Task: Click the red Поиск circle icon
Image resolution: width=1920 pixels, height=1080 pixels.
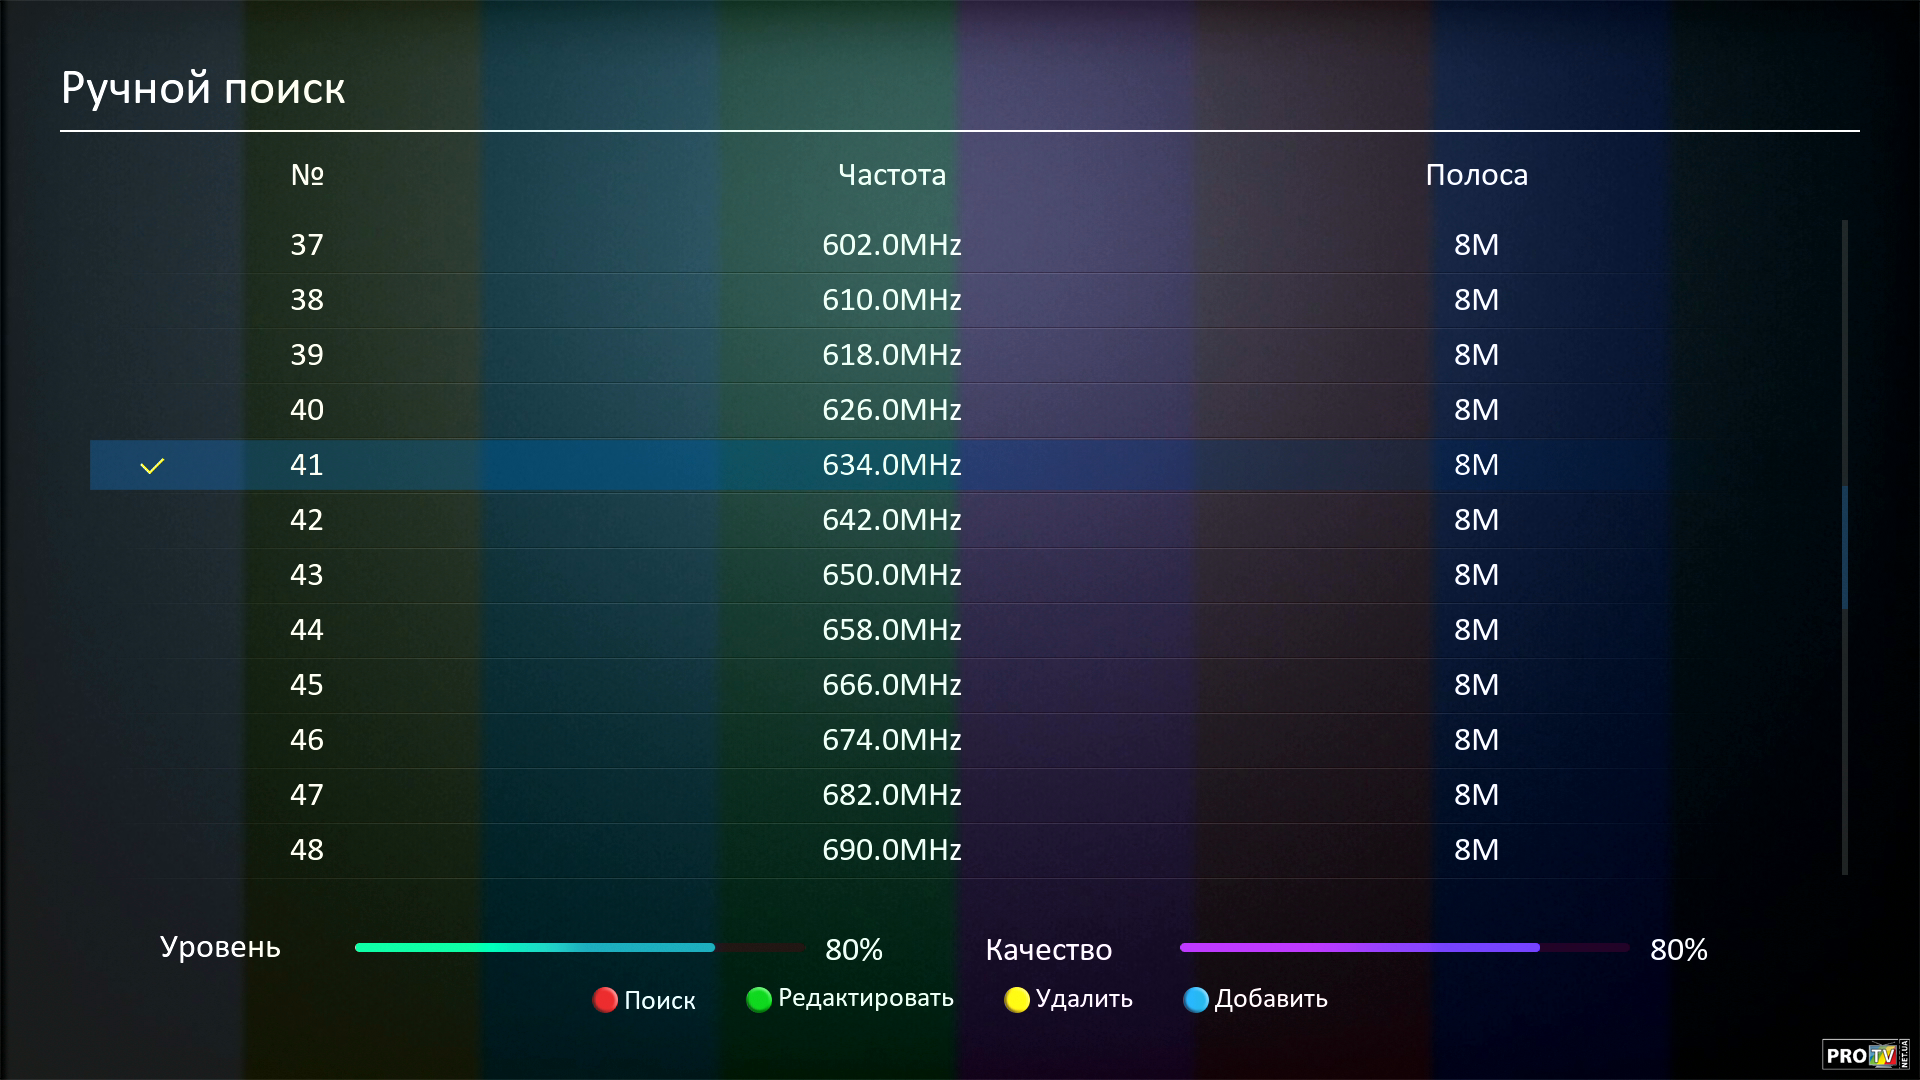Action: (x=605, y=1000)
